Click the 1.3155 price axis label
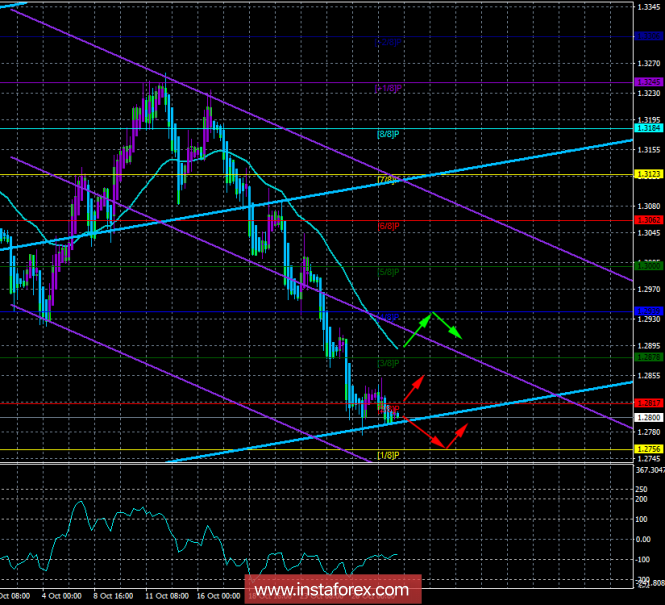 tap(649, 150)
